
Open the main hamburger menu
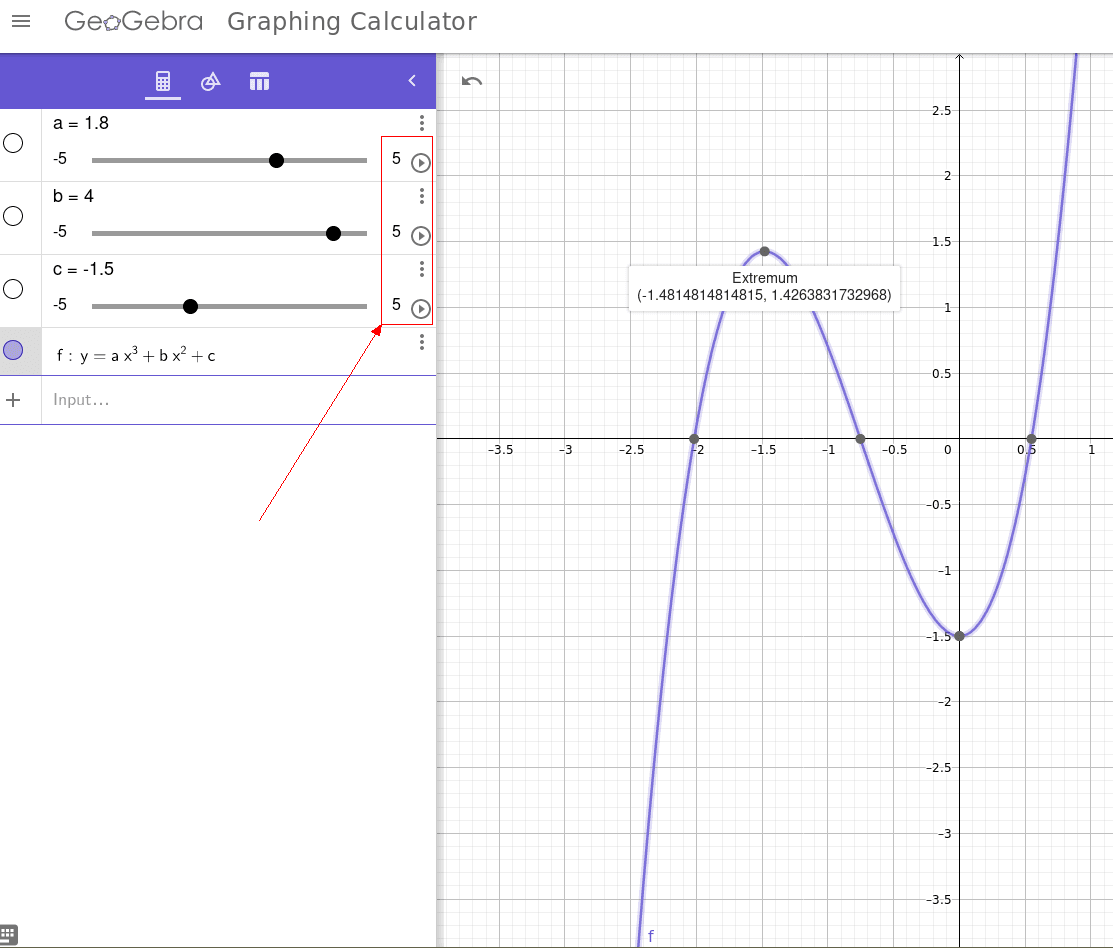[x=21, y=21]
